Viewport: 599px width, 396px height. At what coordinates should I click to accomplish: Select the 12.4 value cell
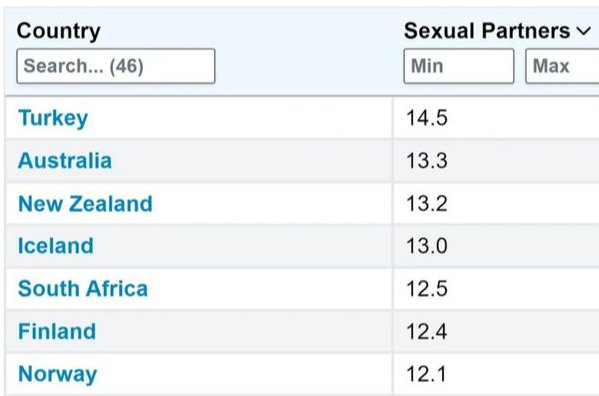point(496,331)
